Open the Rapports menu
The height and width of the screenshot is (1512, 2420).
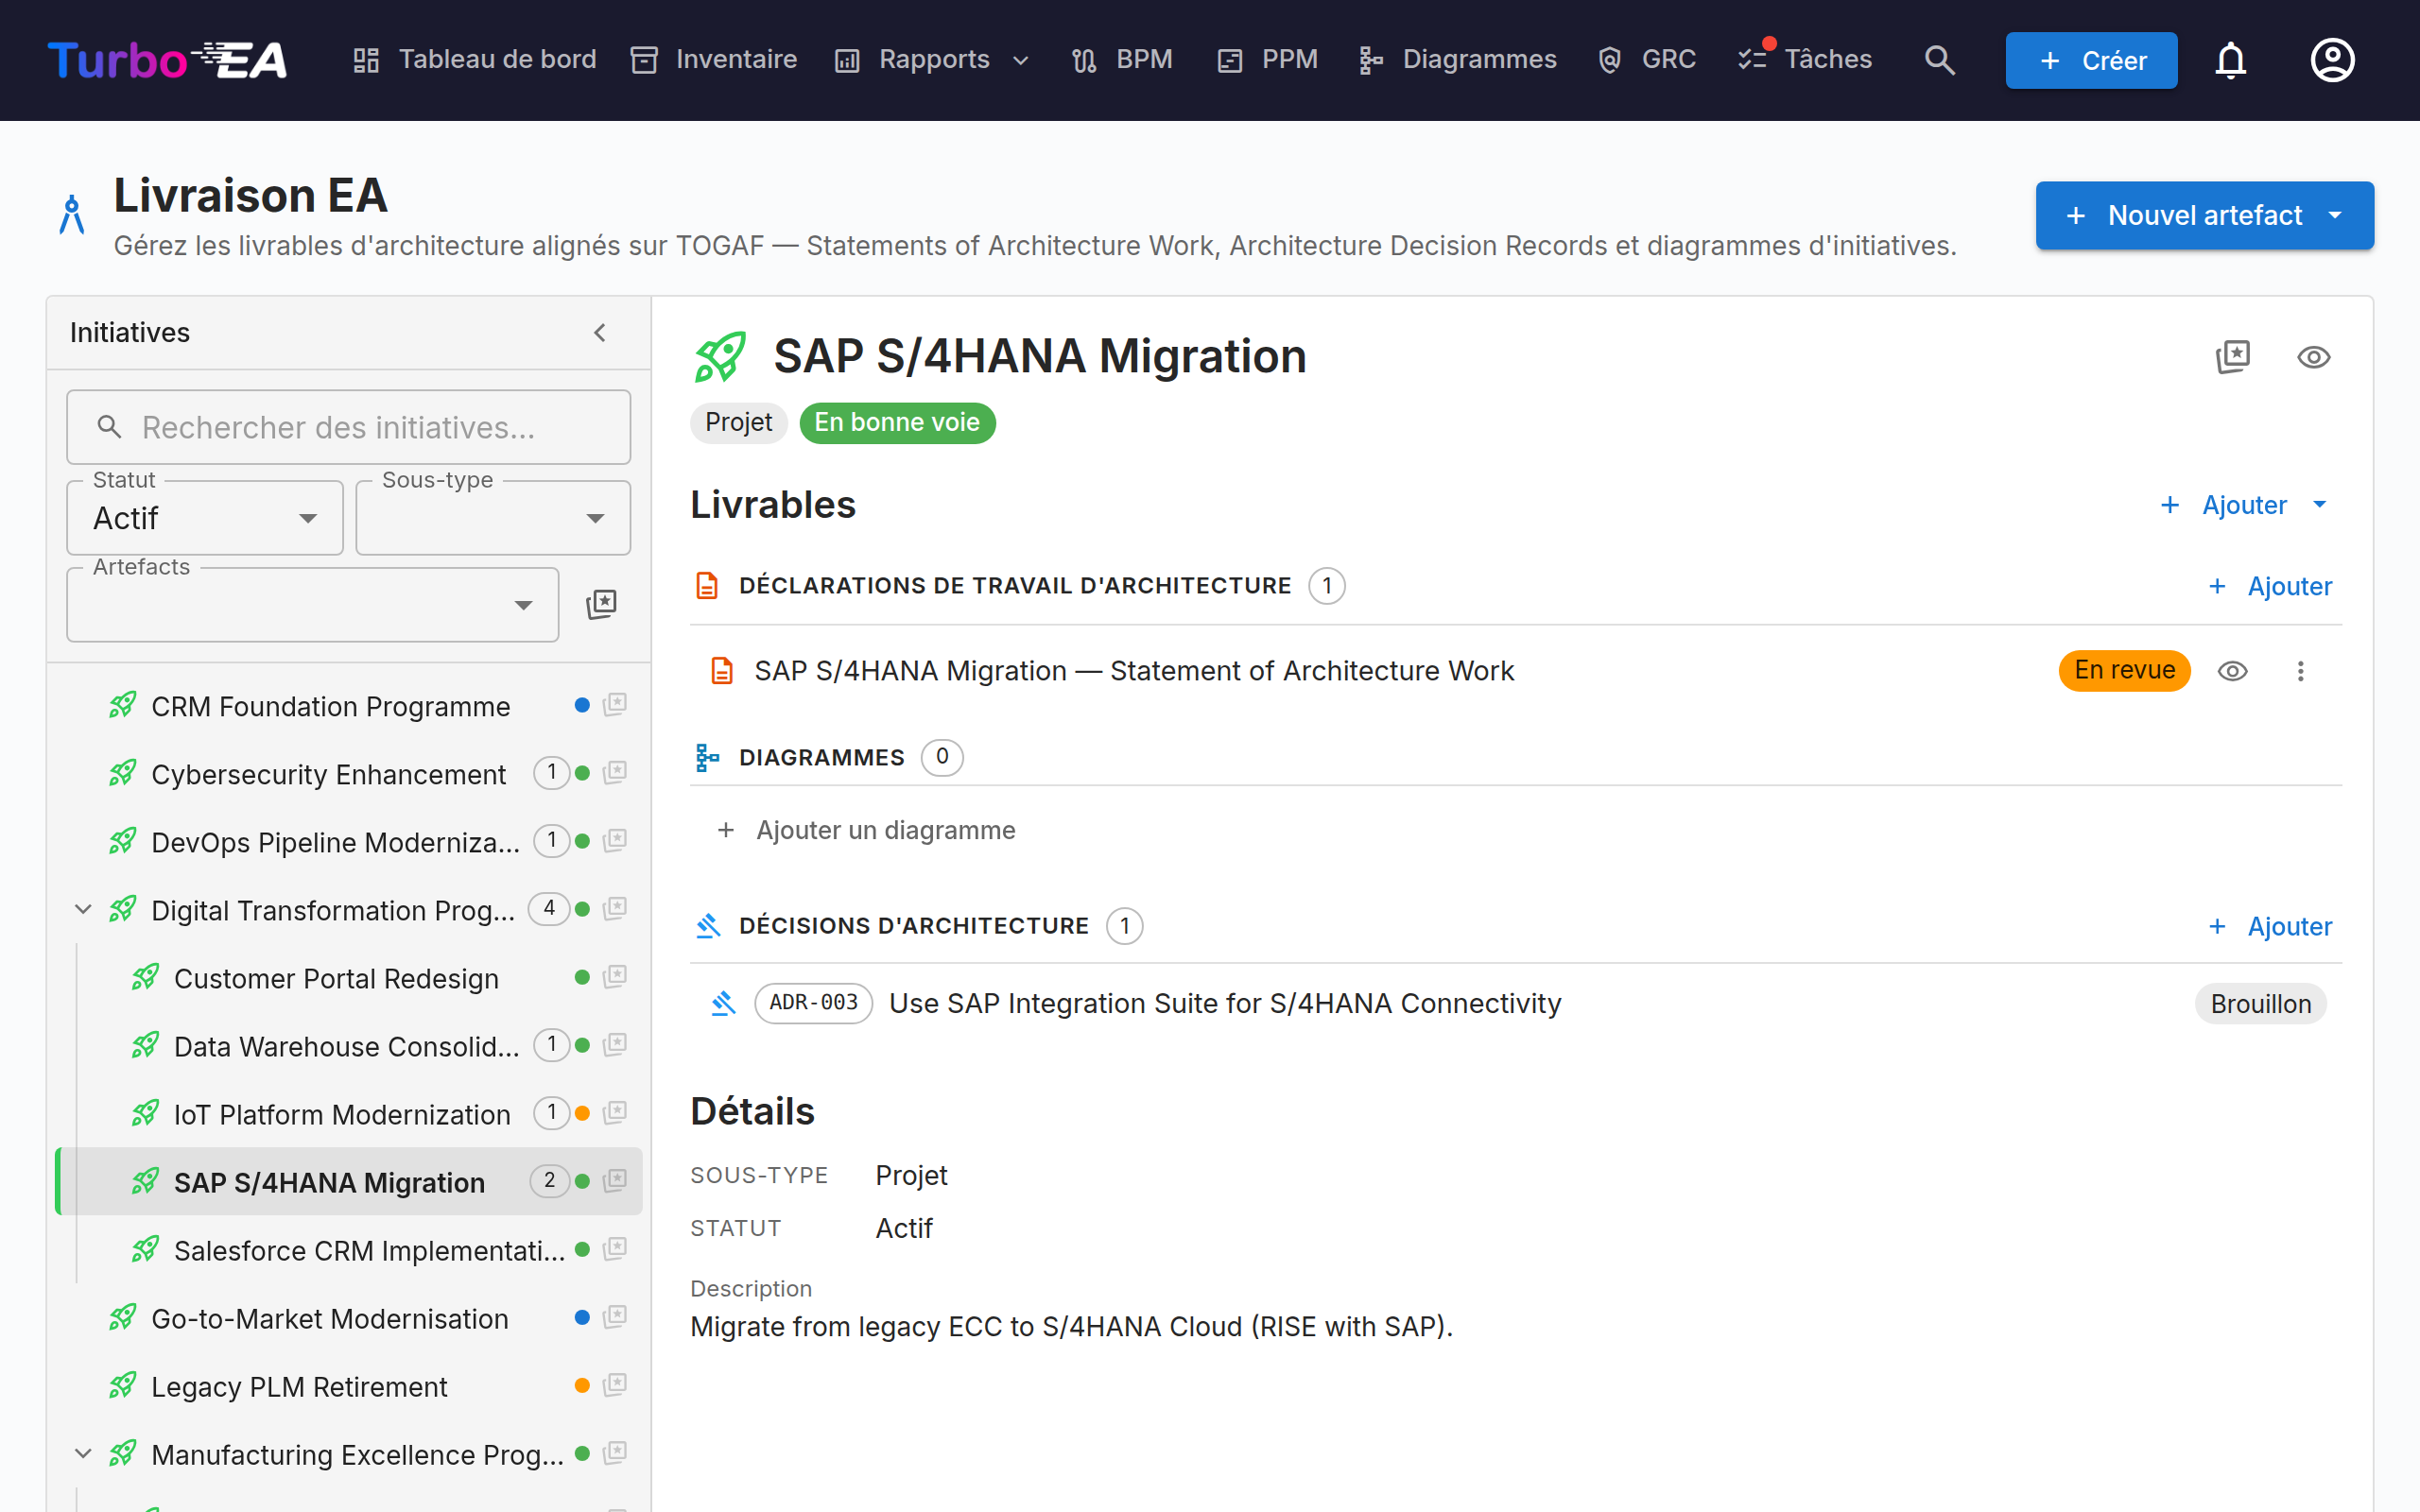pyautogui.click(x=932, y=60)
